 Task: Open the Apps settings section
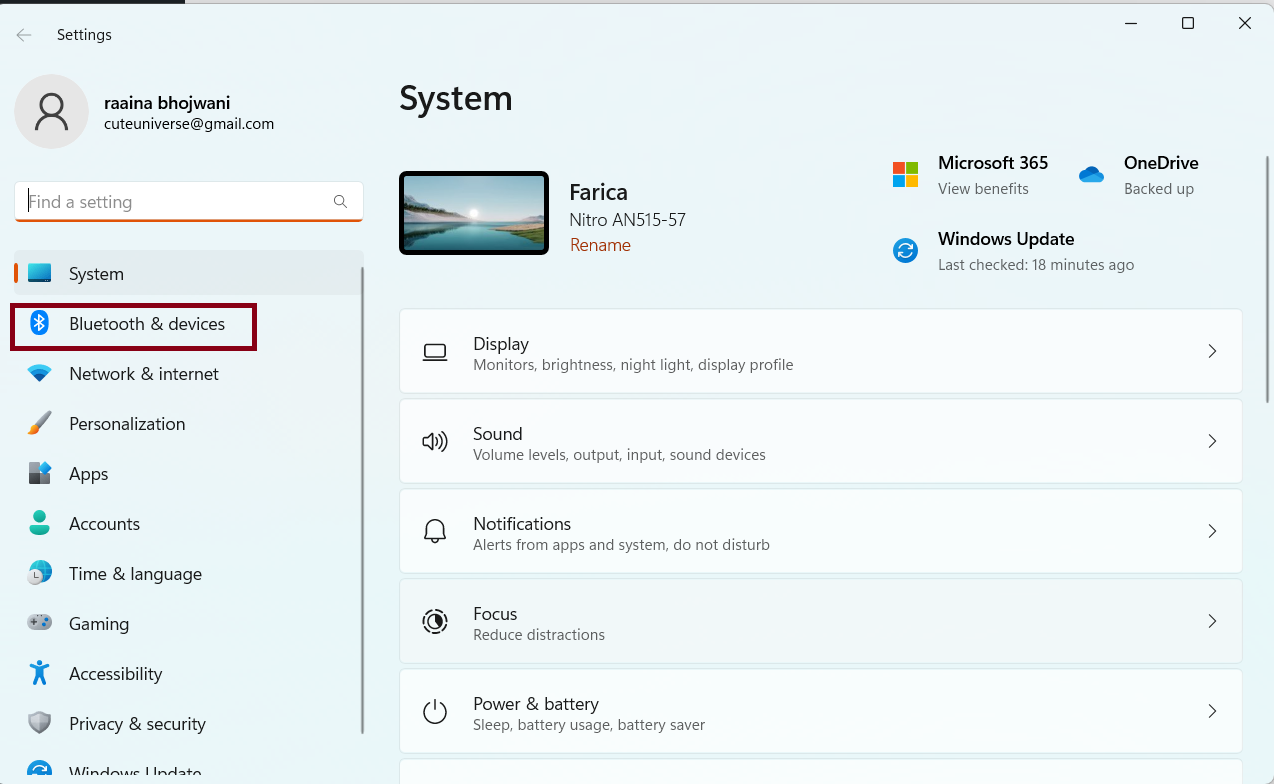tap(88, 474)
